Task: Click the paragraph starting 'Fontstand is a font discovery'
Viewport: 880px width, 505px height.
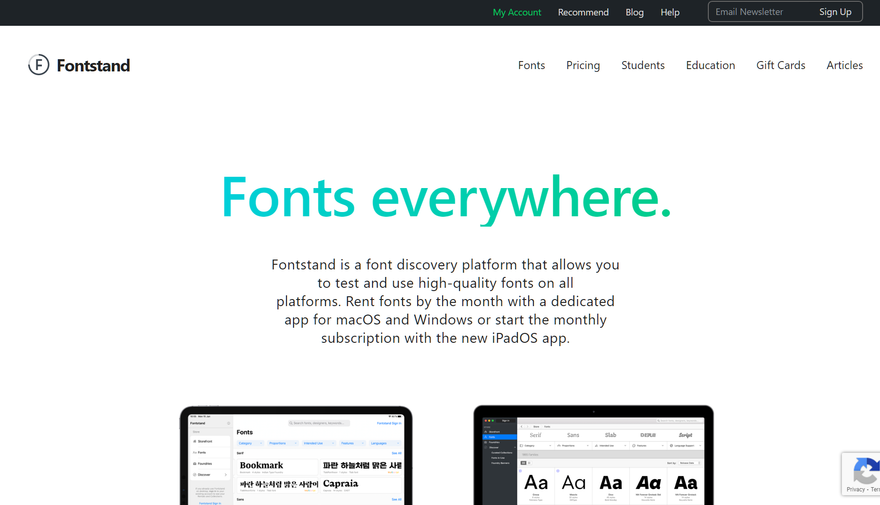Action: (x=445, y=301)
